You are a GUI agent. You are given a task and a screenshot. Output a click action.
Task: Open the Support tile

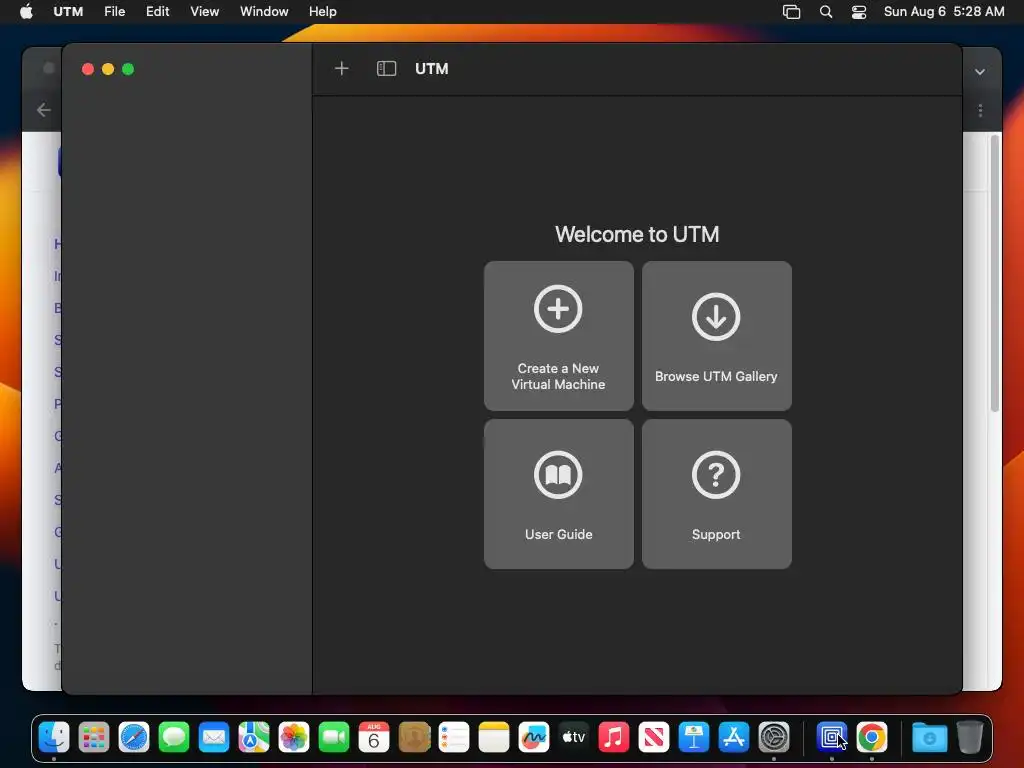pyautogui.click(x=716, y=494)
